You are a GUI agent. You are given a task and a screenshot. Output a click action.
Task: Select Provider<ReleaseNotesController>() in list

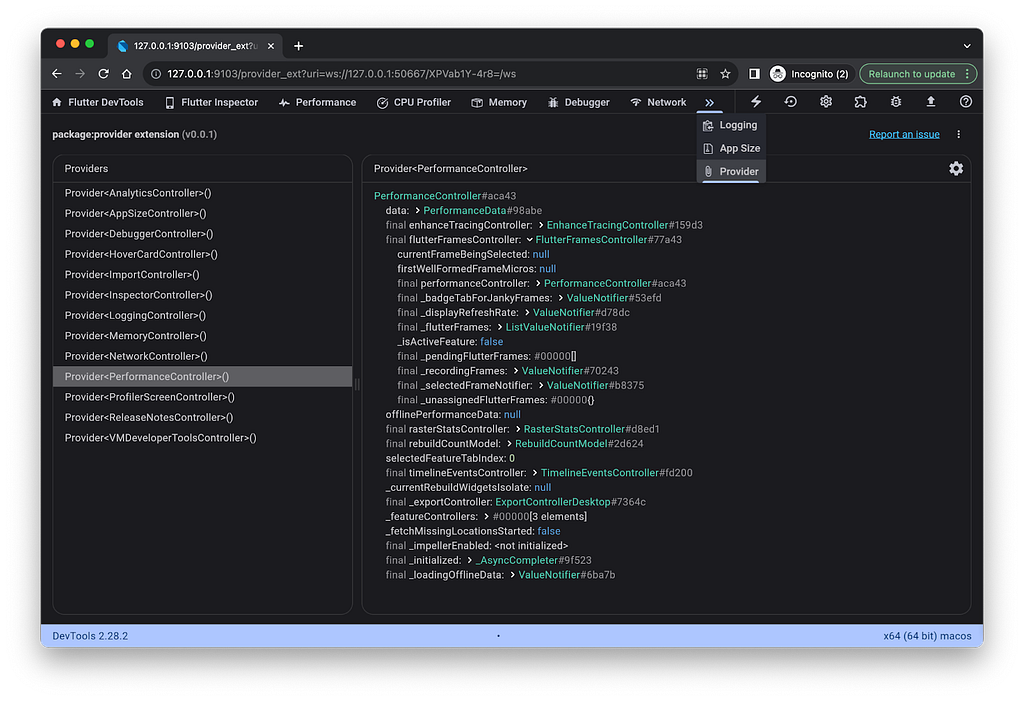[x=202, y=417]
